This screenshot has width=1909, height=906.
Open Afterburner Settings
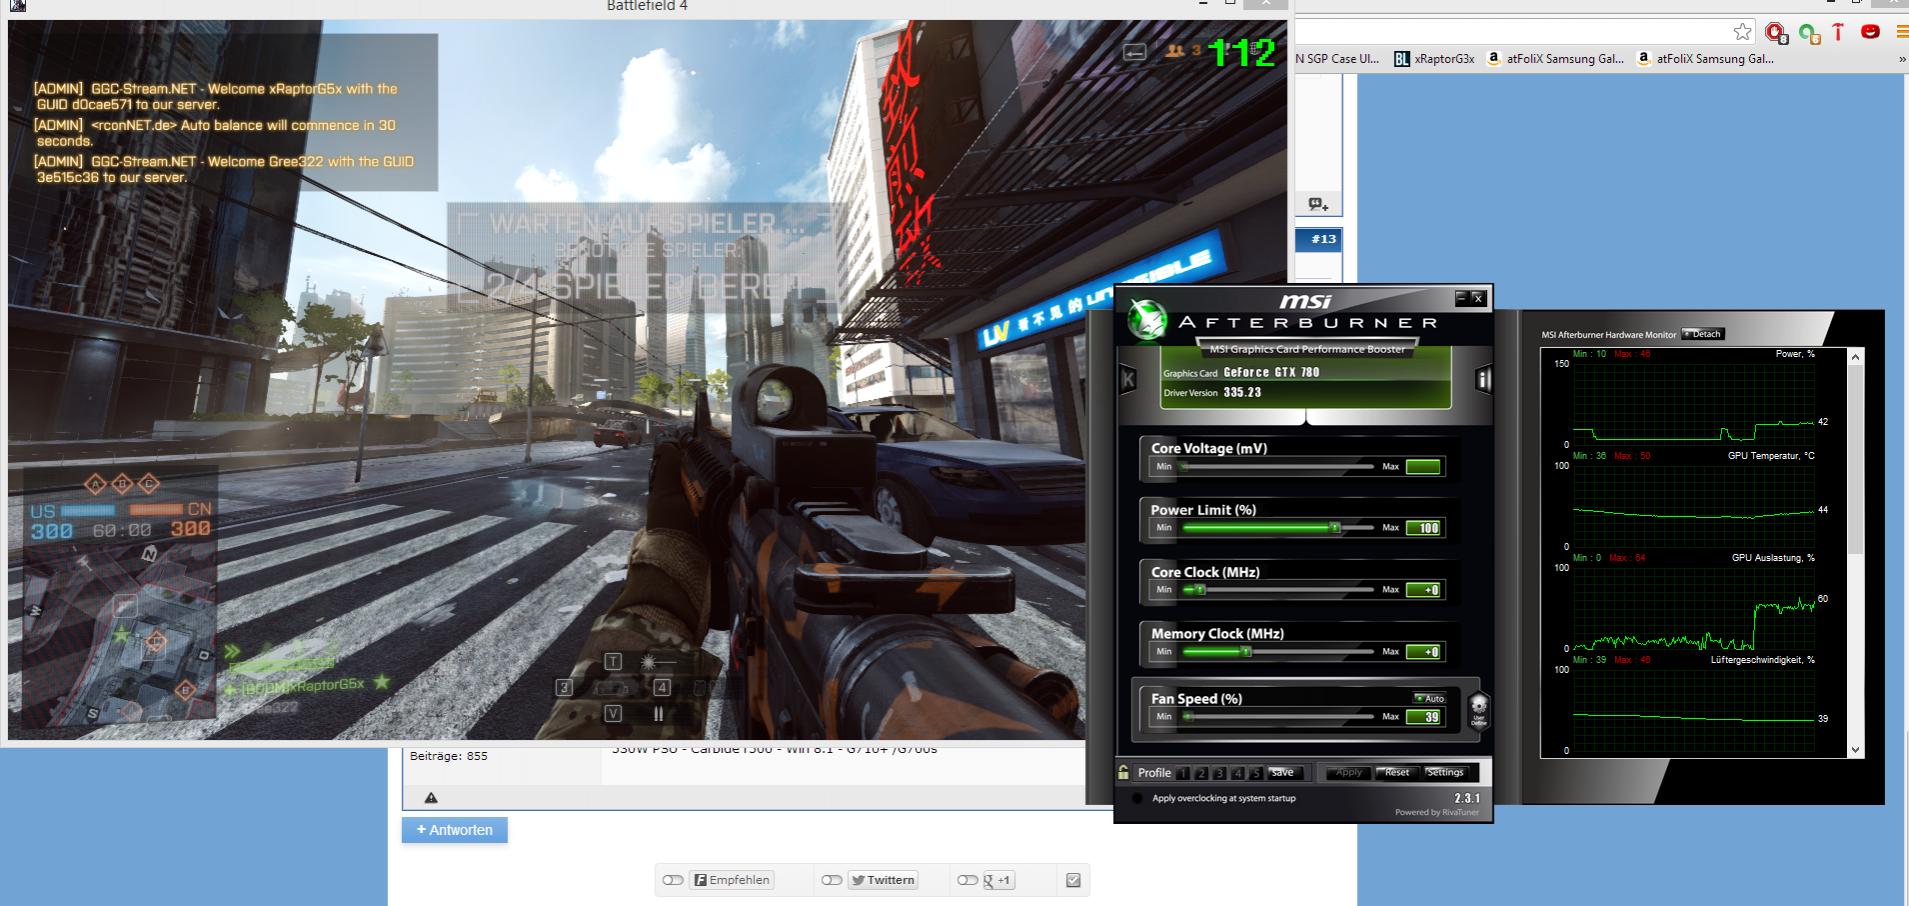(x=1445, y=773)
